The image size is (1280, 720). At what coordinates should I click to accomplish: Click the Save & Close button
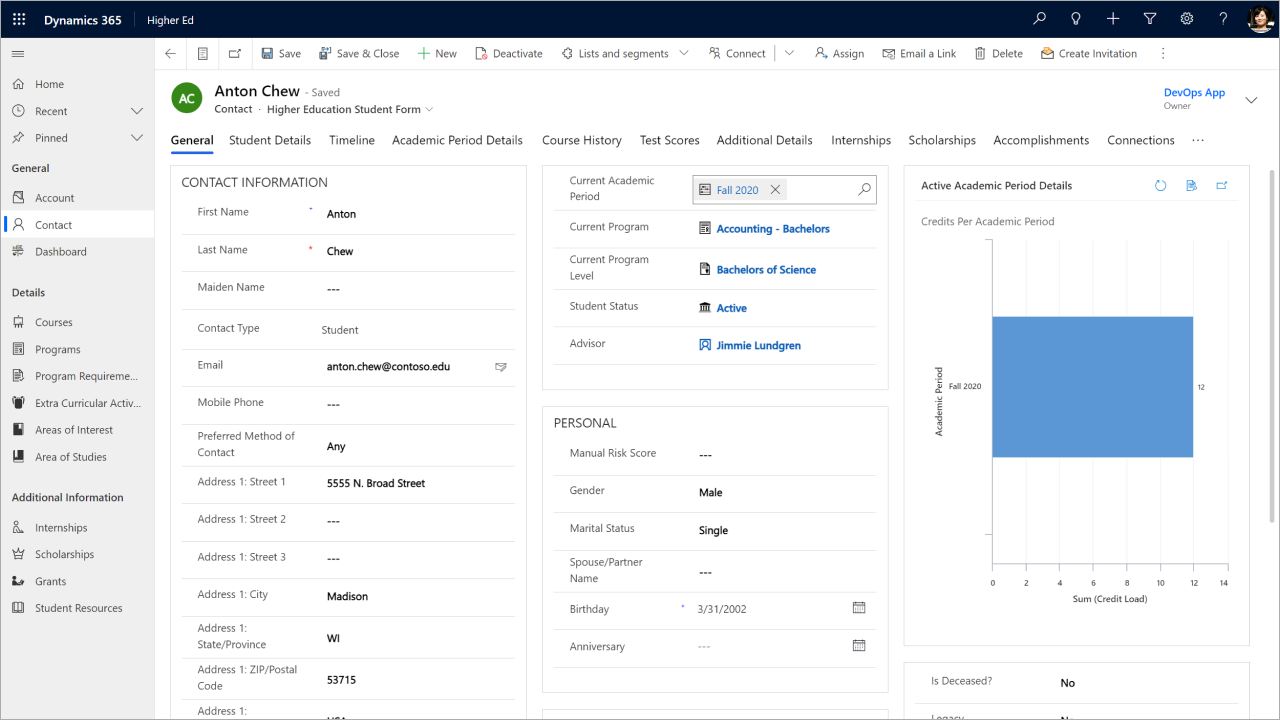click(359, 54)
